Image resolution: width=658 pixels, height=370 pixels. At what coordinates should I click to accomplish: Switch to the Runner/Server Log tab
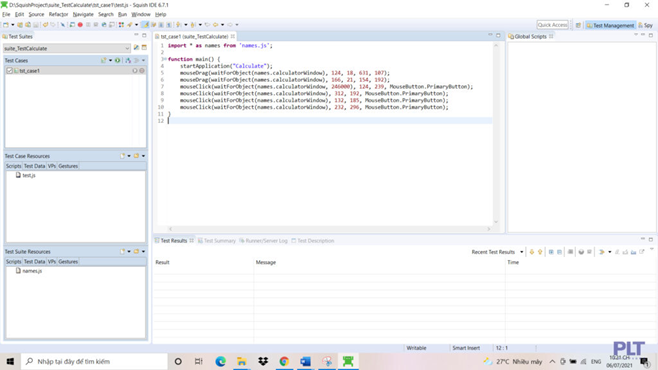point(263,241)
